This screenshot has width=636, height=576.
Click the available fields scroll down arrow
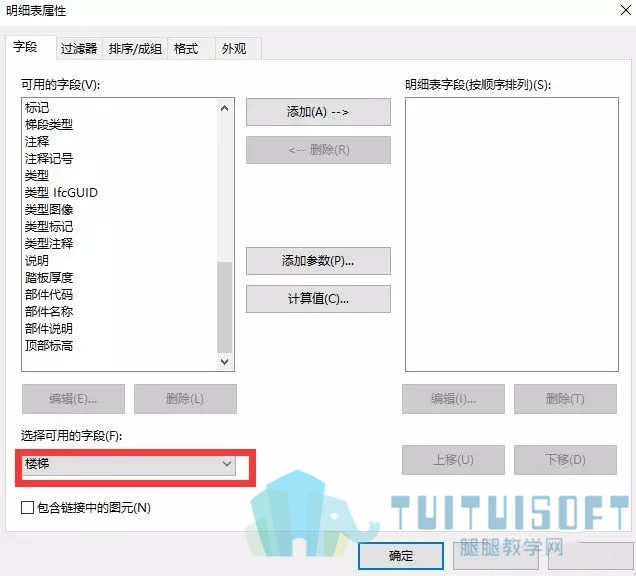[224, 361]
